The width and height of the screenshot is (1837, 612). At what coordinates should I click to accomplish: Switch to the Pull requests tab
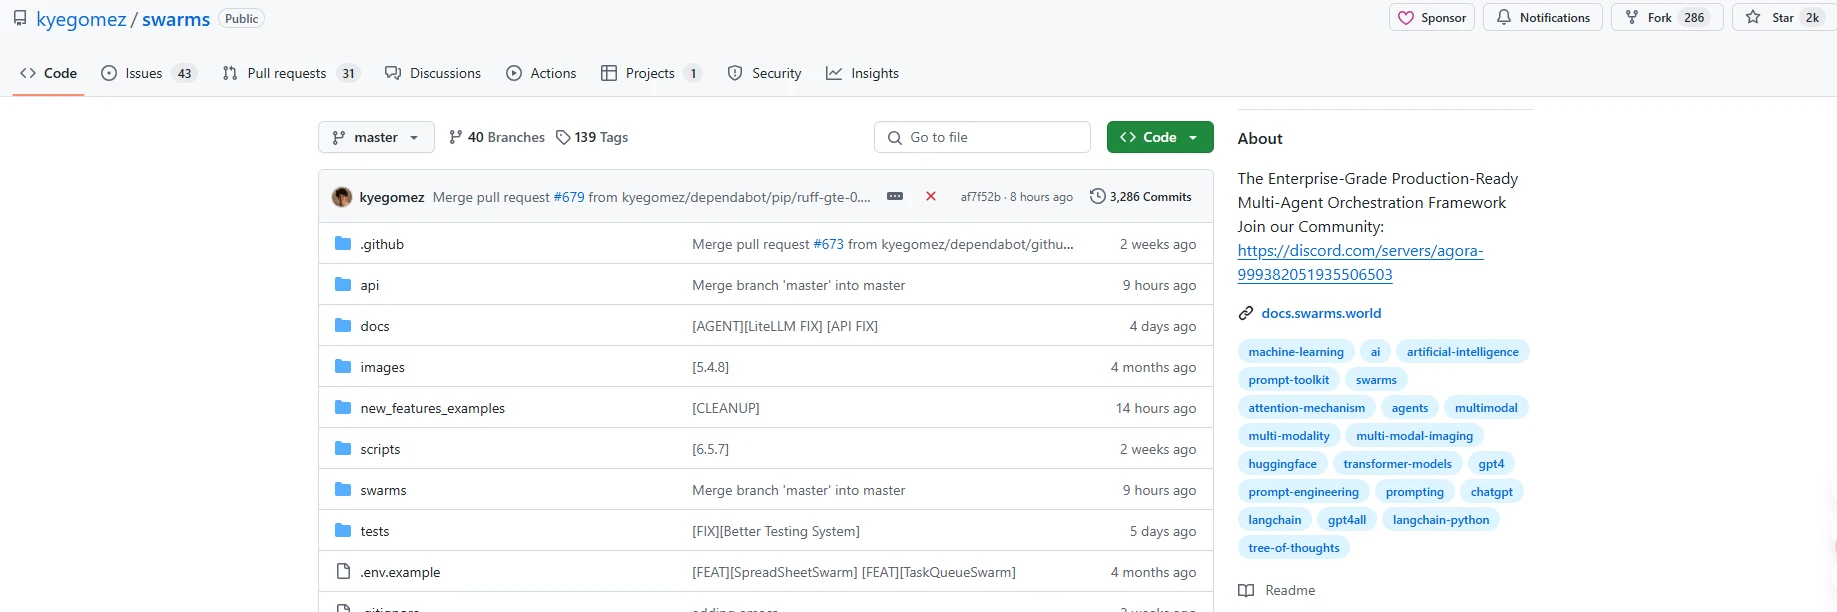click(x=286, y=73)
